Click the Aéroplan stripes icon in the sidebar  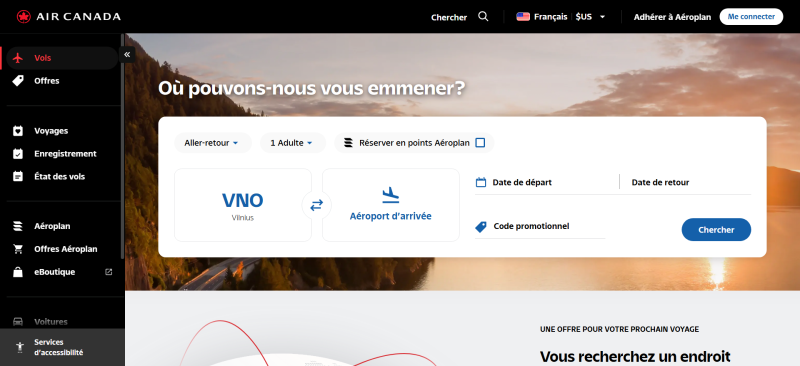[x=18, y=226]
